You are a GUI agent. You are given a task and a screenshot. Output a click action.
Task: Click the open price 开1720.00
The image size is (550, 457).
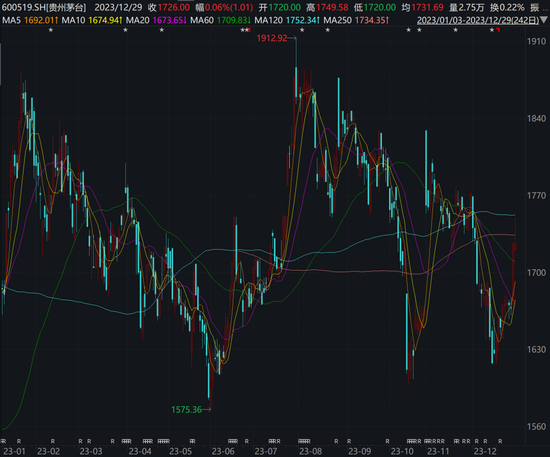pyautogui.click(x=280, y=7)
